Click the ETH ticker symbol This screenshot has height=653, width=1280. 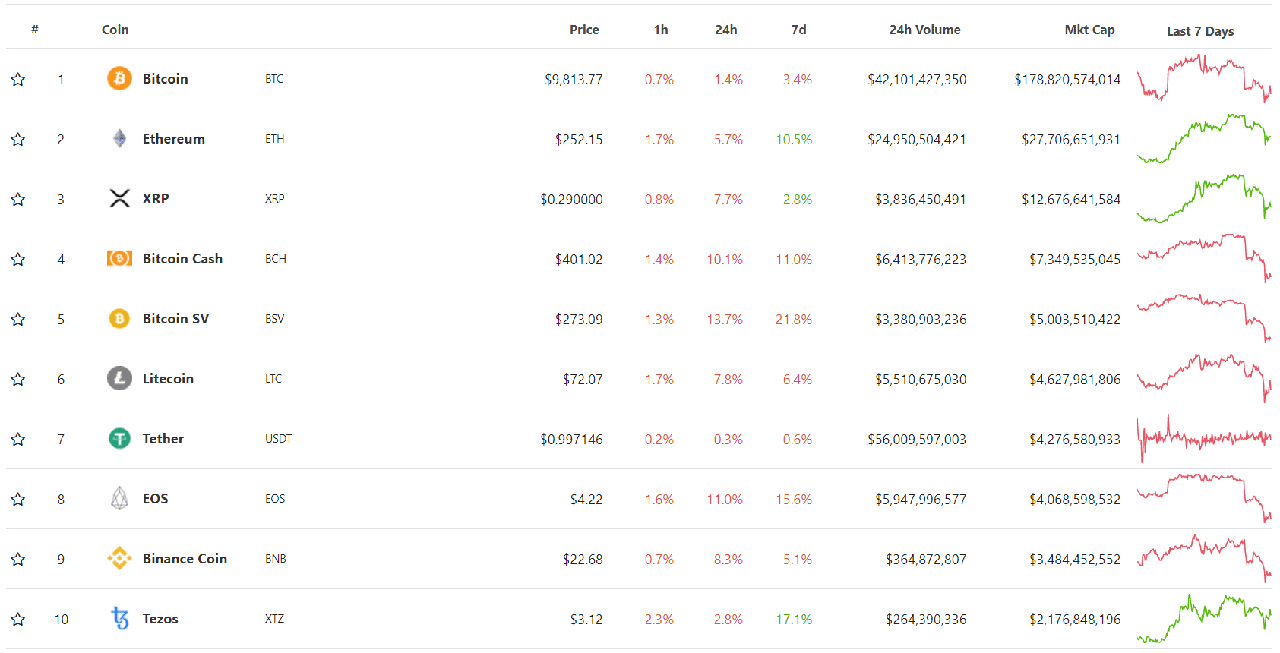click(x=274, y=139)
